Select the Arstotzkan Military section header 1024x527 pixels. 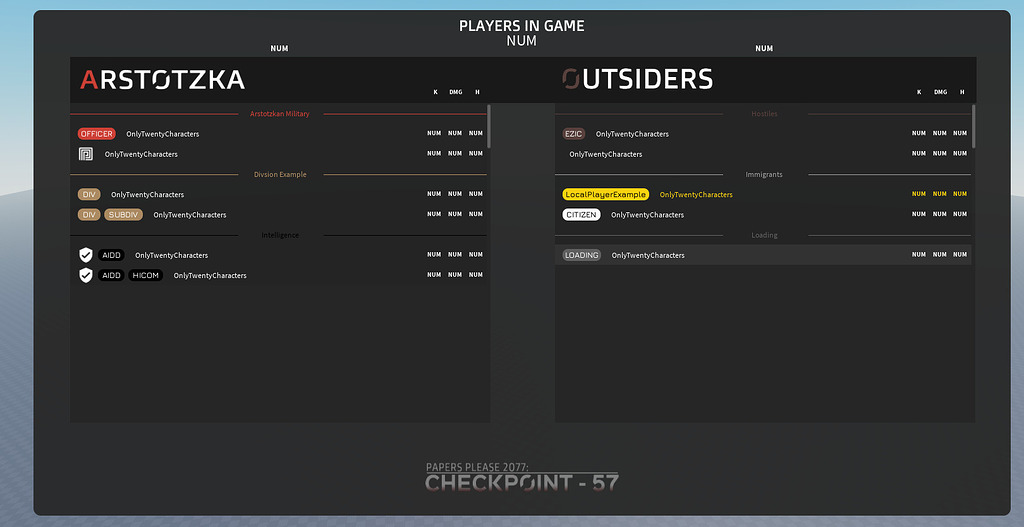pos(280,114)
